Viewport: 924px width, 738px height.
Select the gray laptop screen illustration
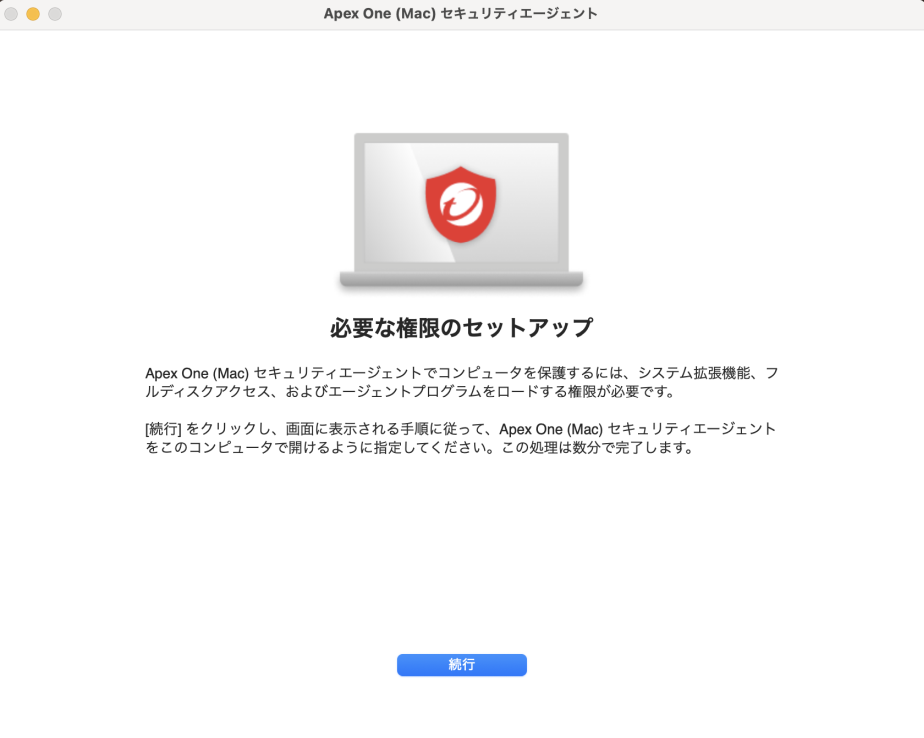point(461,202)
